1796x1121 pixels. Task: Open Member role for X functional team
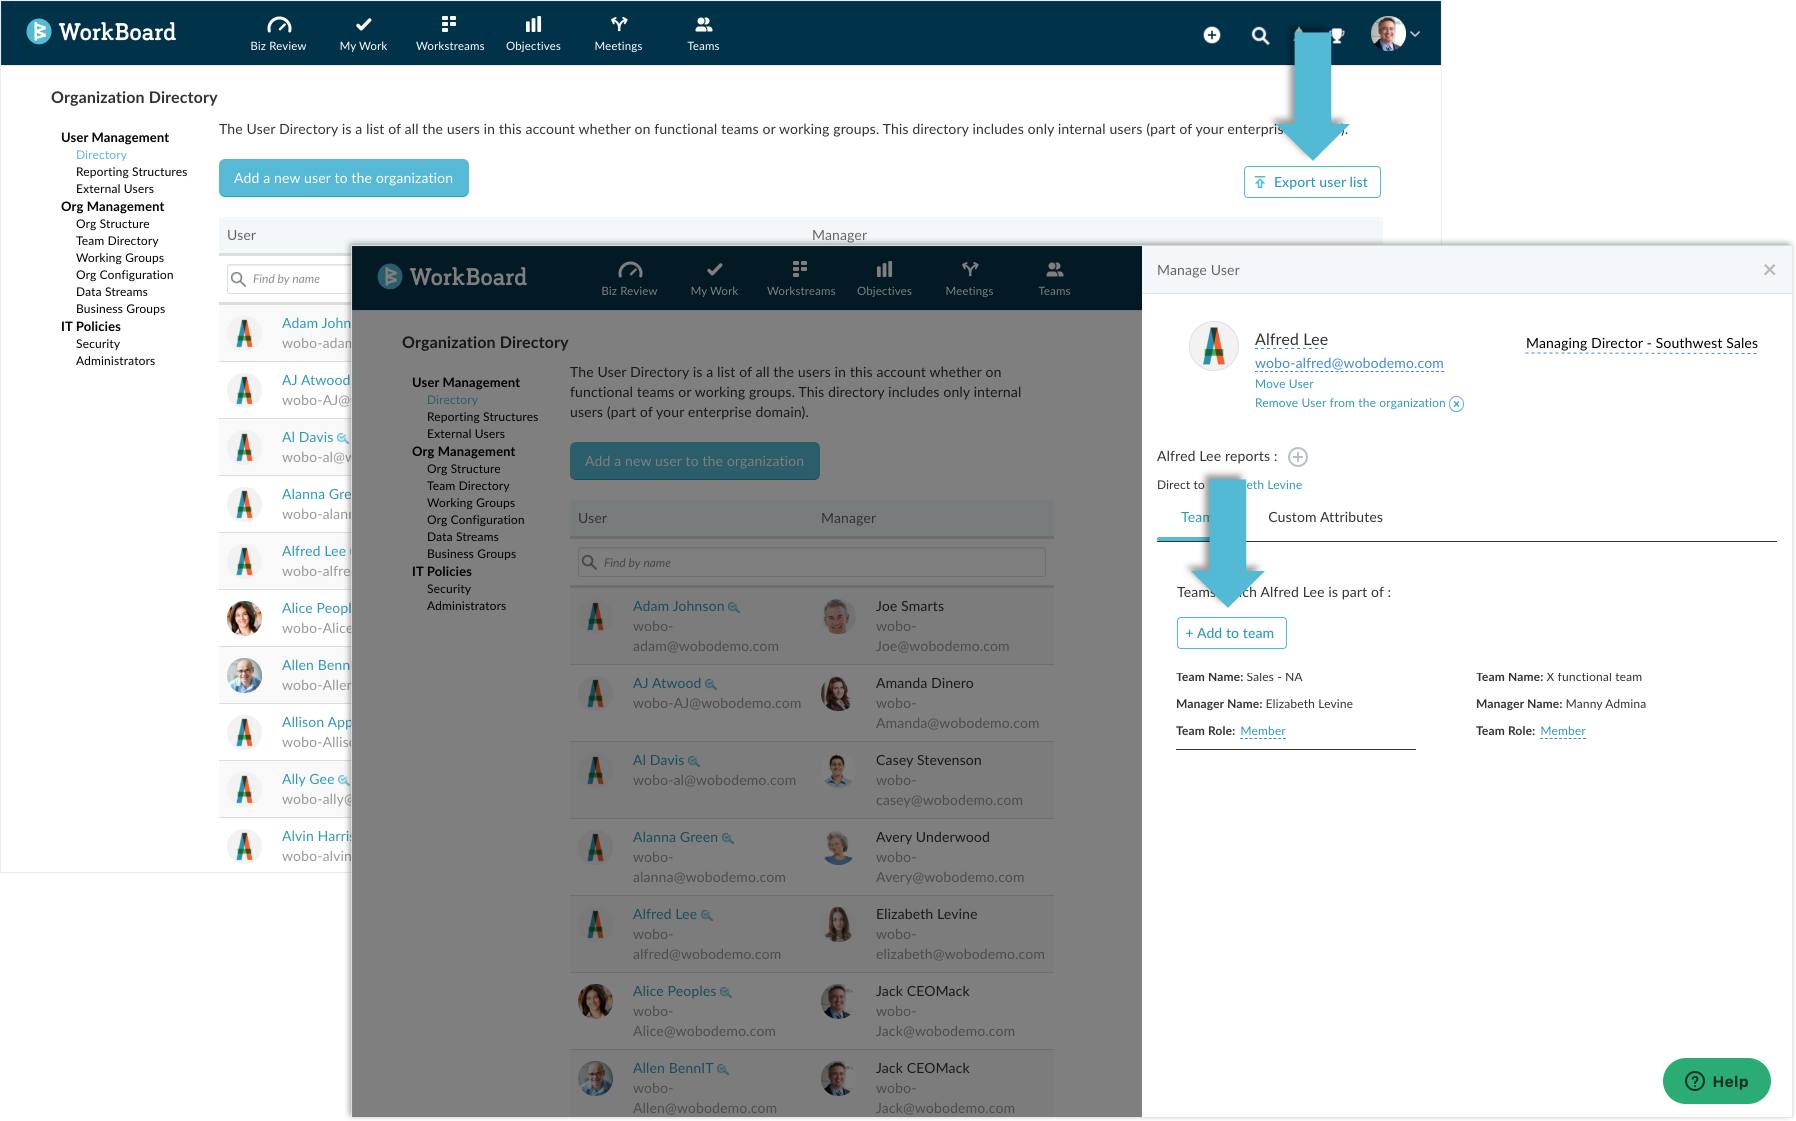(1563, 731)
